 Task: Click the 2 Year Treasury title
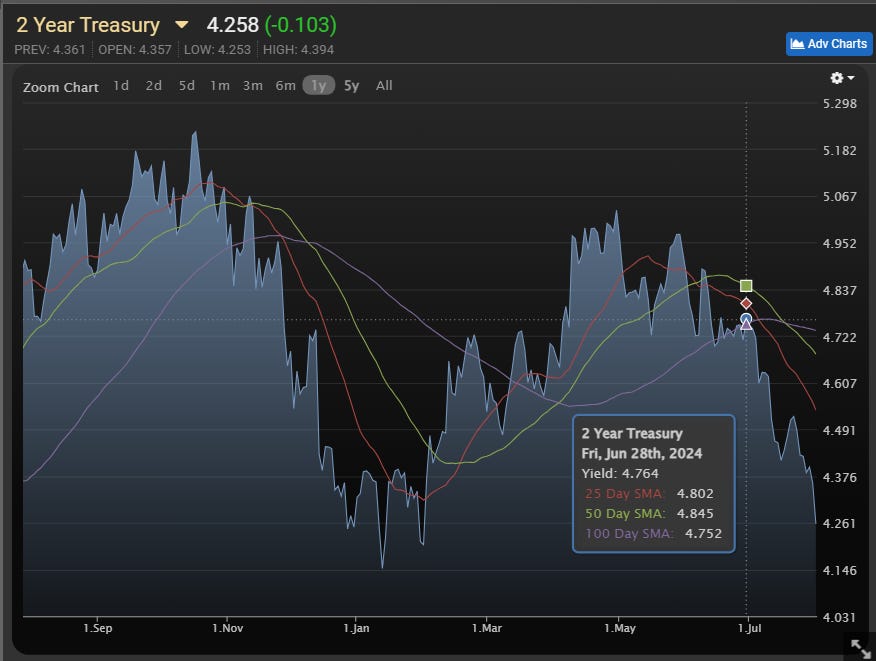(x=88, y=25)
